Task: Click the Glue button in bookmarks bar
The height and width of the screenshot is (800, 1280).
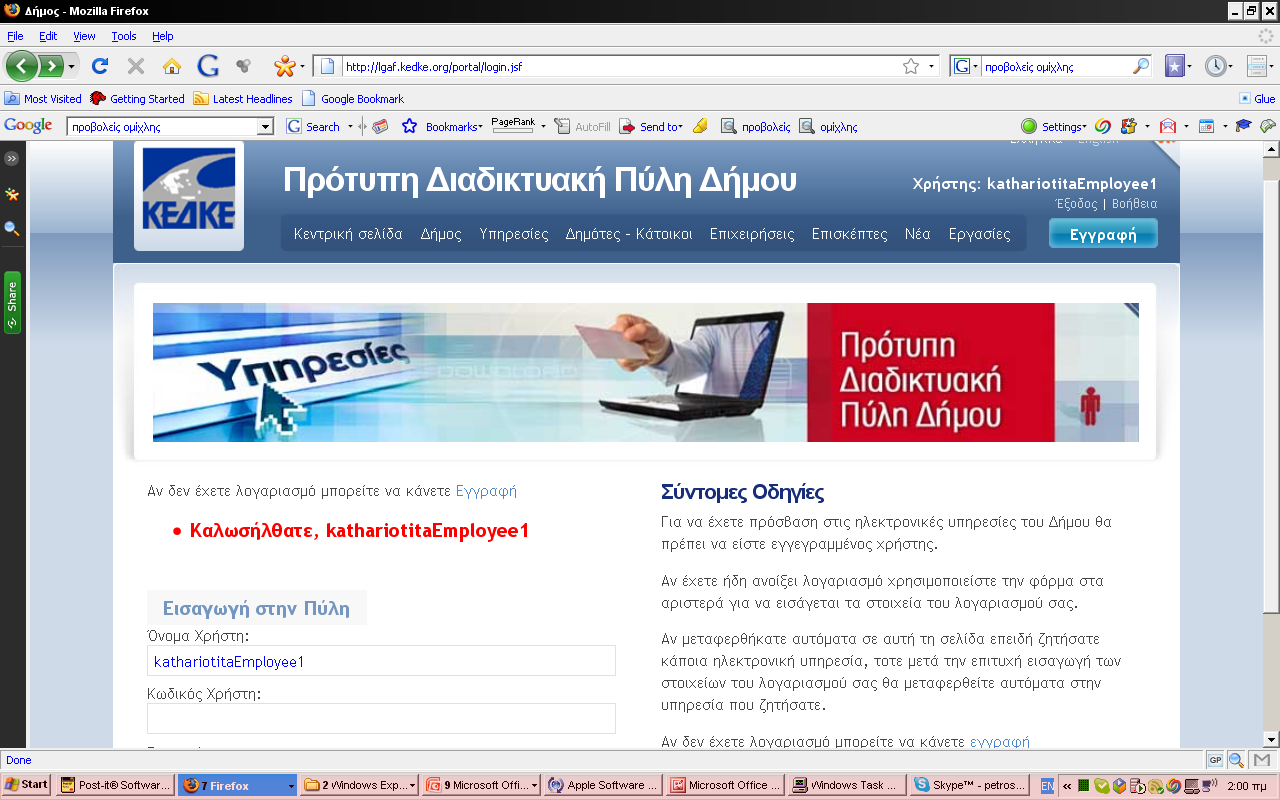Action: point(1258,99)
